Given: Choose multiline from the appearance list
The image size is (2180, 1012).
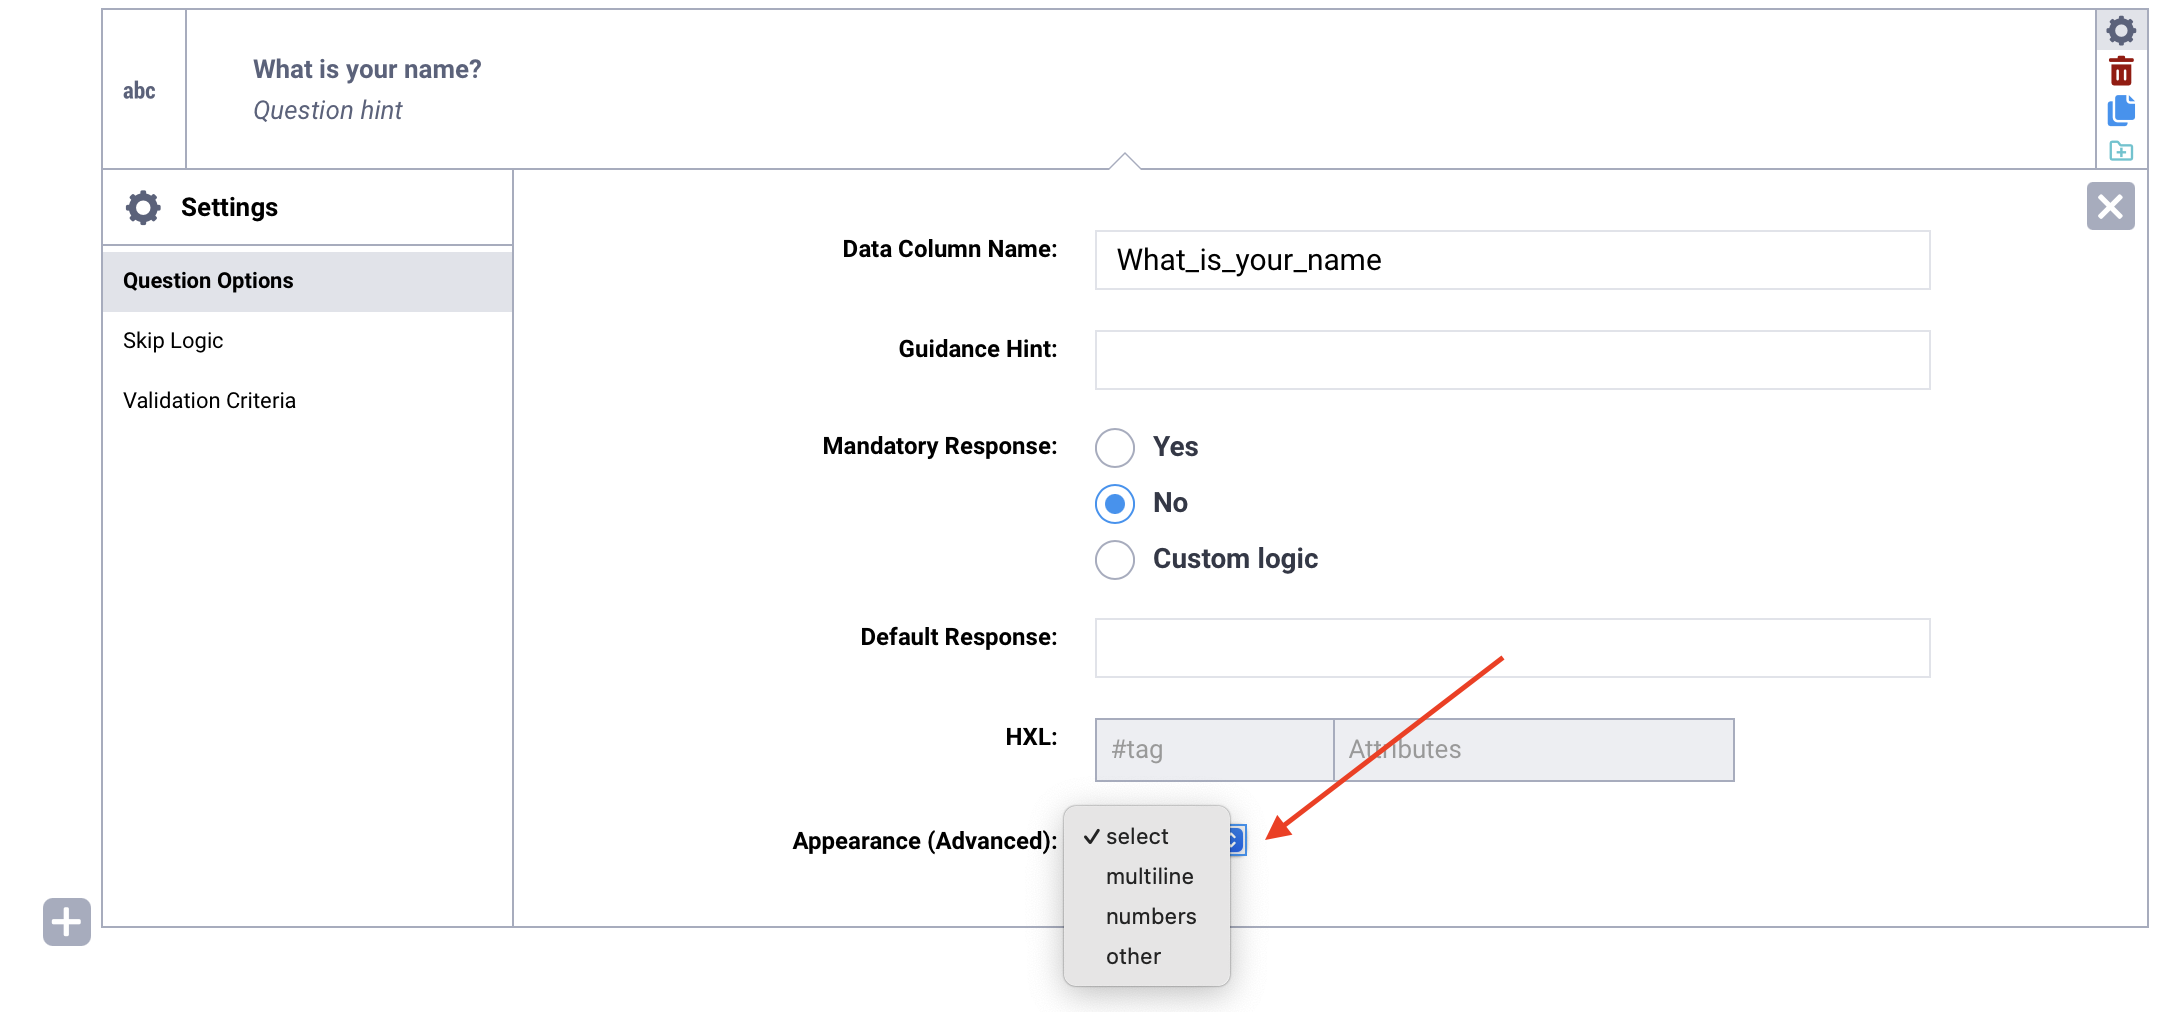Looking at the screenshot, I should pos(1150,876).
